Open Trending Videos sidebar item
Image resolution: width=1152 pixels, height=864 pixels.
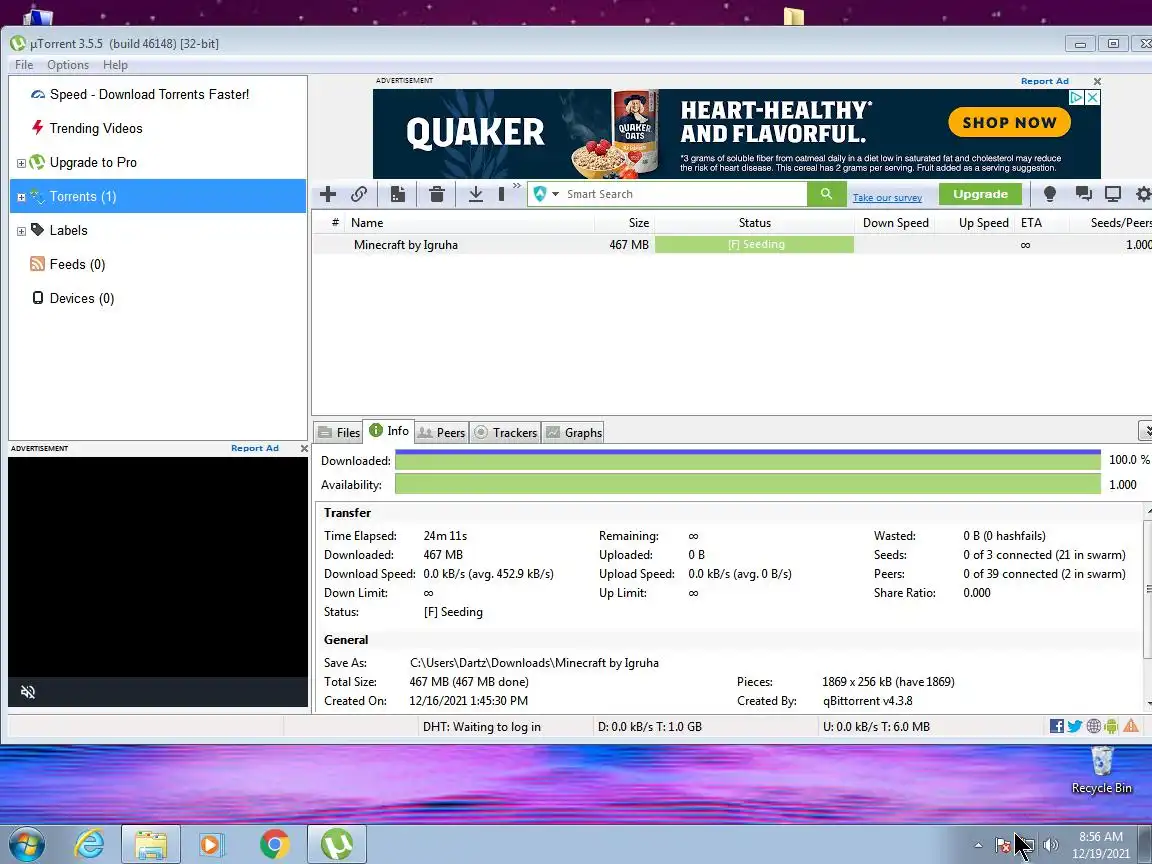pos(86,128)
